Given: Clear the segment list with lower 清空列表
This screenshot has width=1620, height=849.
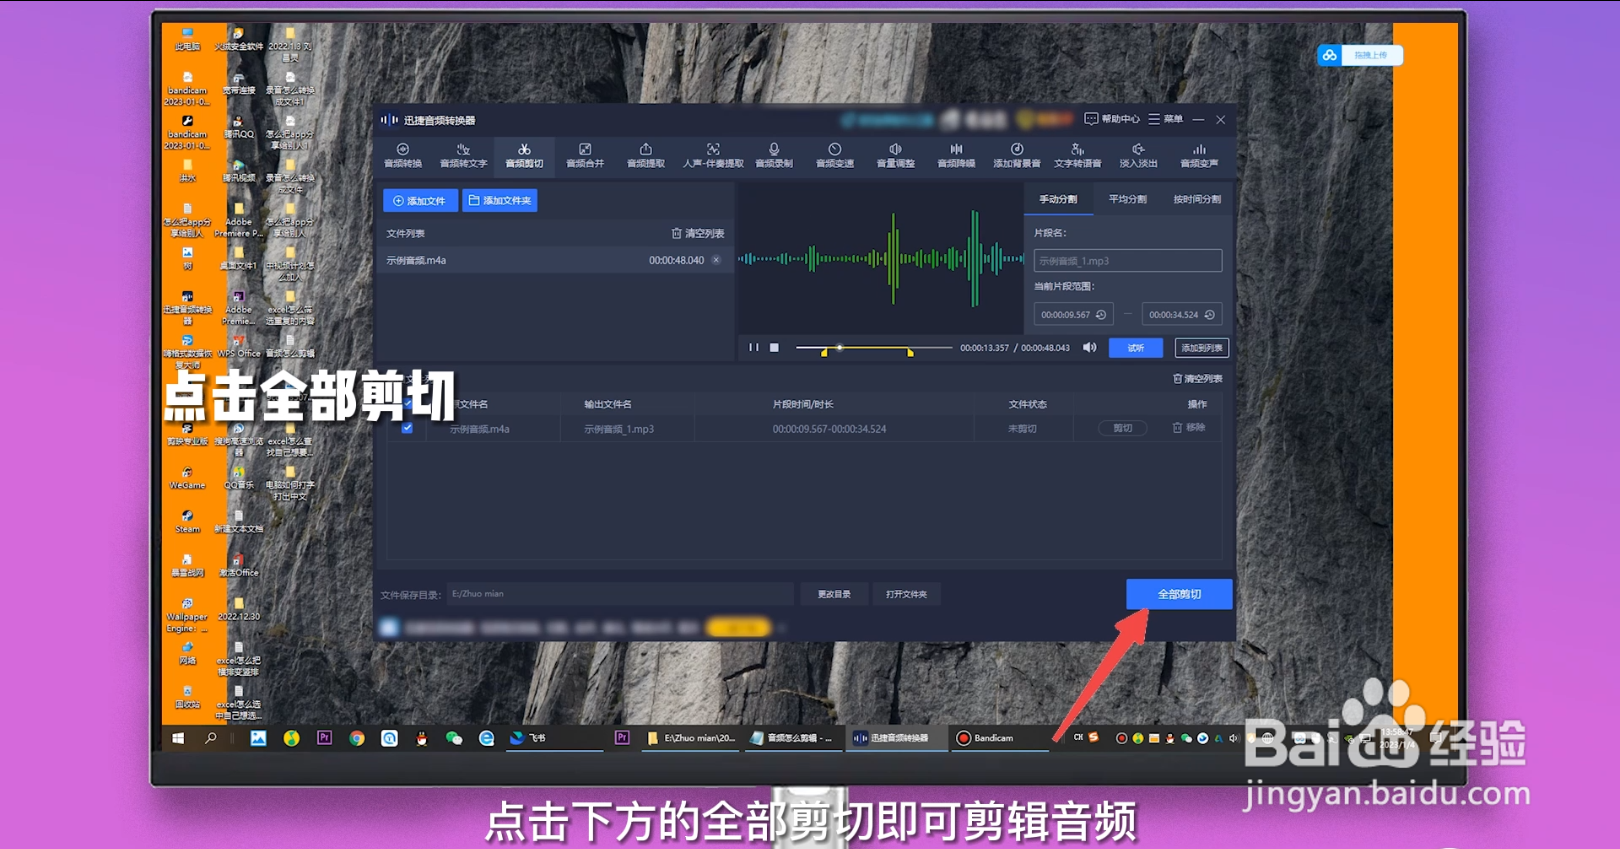Looking at the screenshot, I should pyautogui.click(x=1197, y=379).
